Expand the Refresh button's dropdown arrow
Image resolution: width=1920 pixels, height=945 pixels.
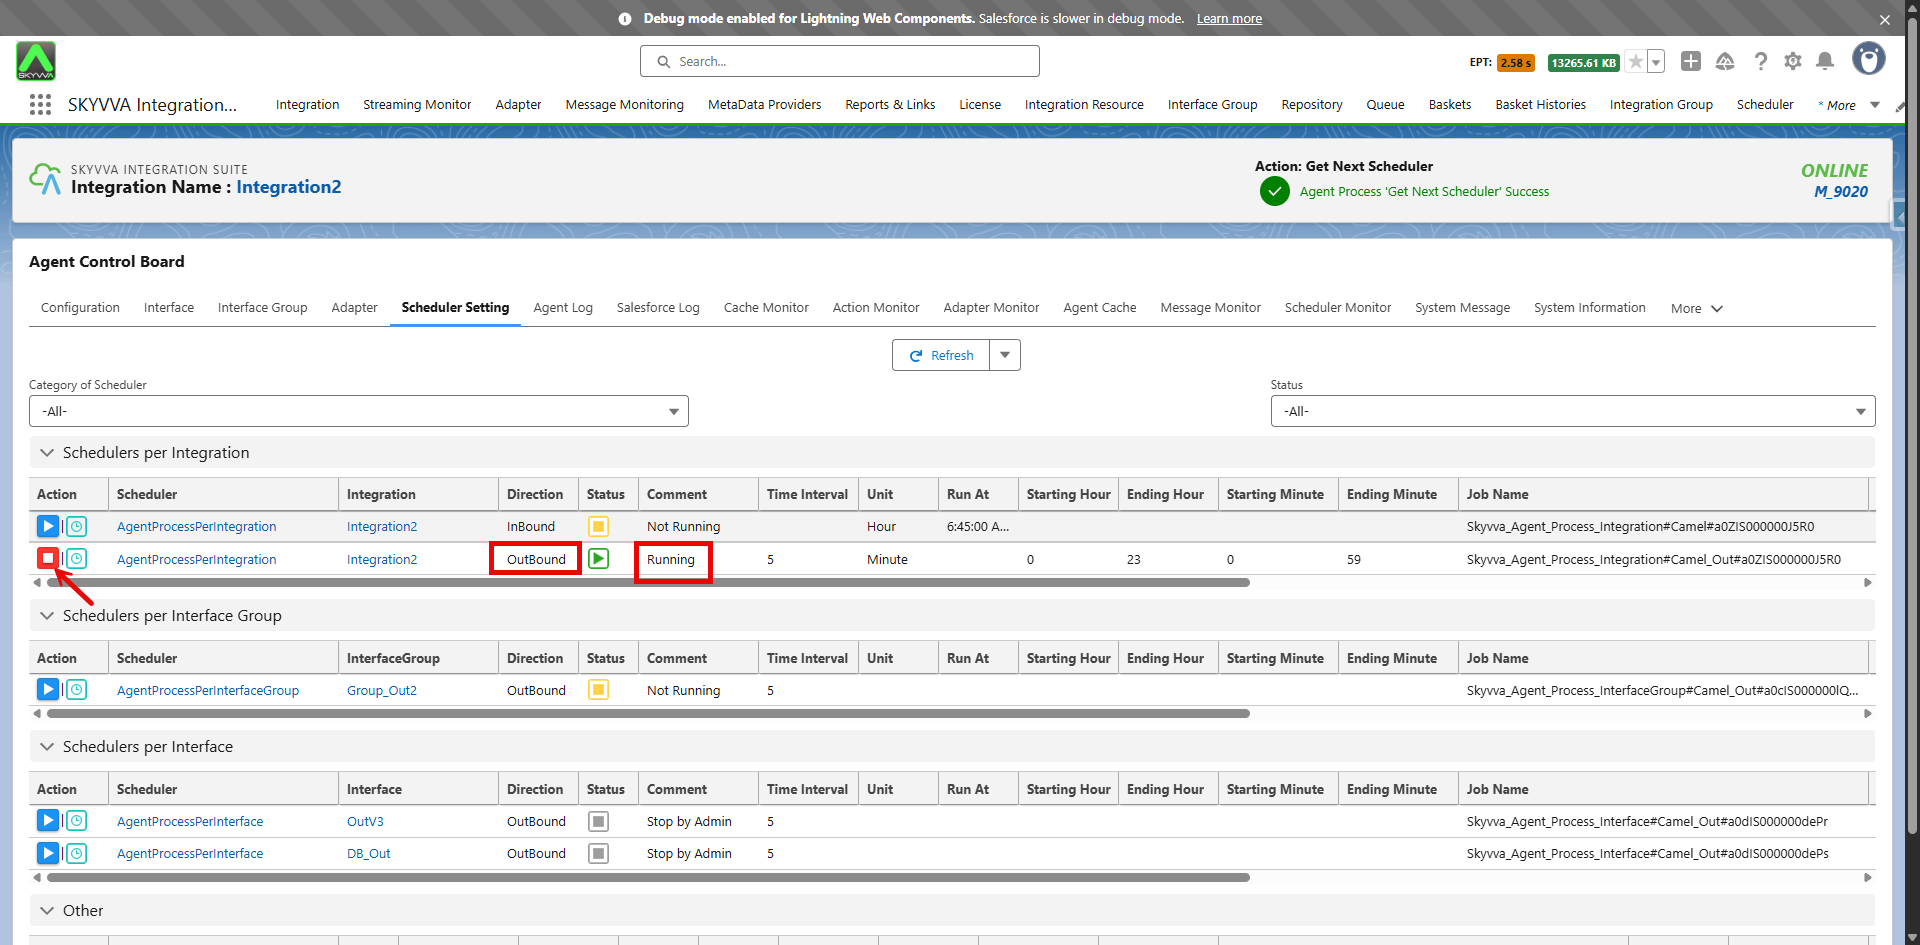tap(1005, 355)
